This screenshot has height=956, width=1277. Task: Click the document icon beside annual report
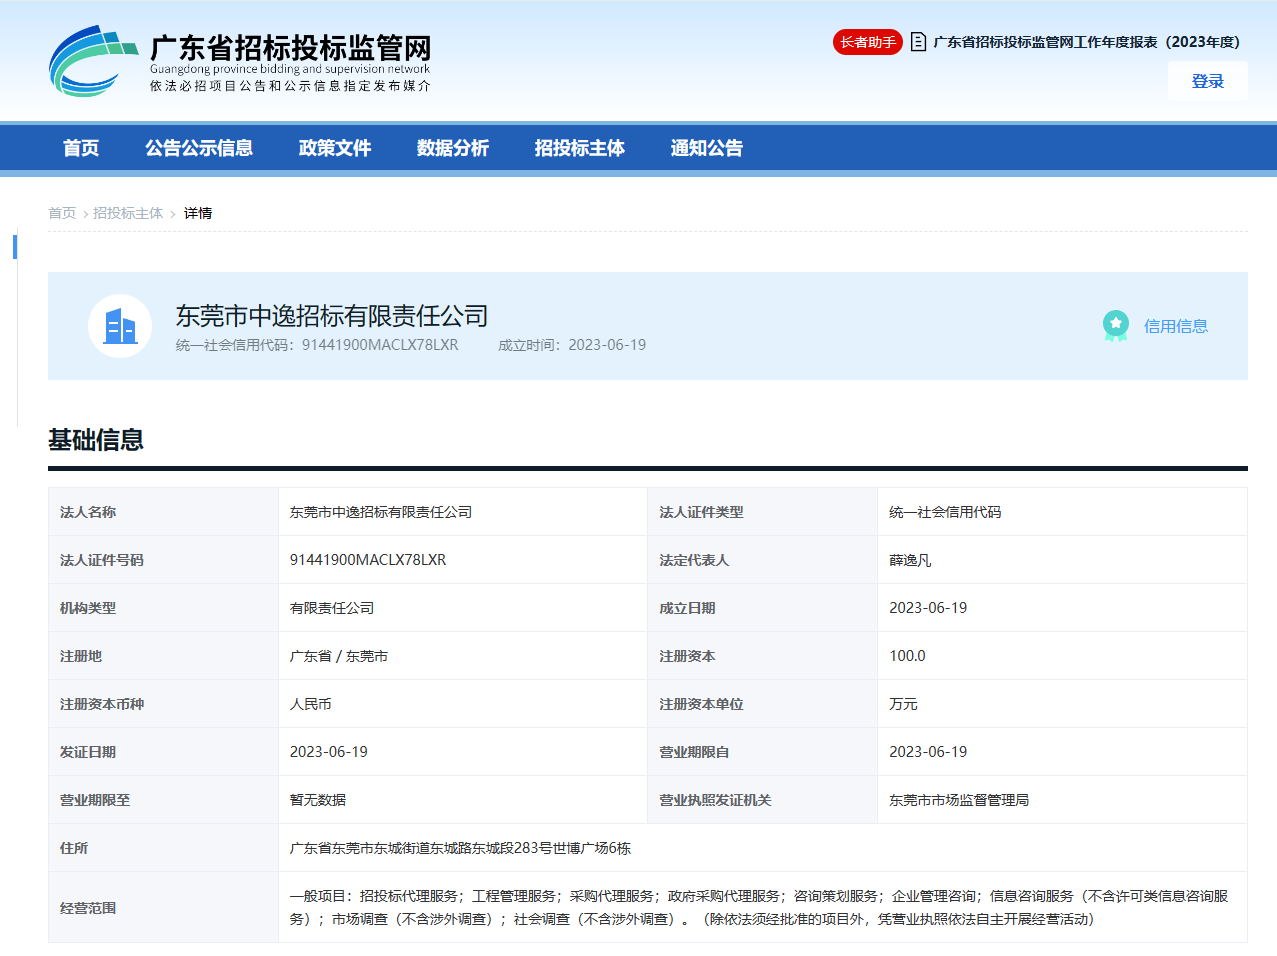tap(918, 42)
